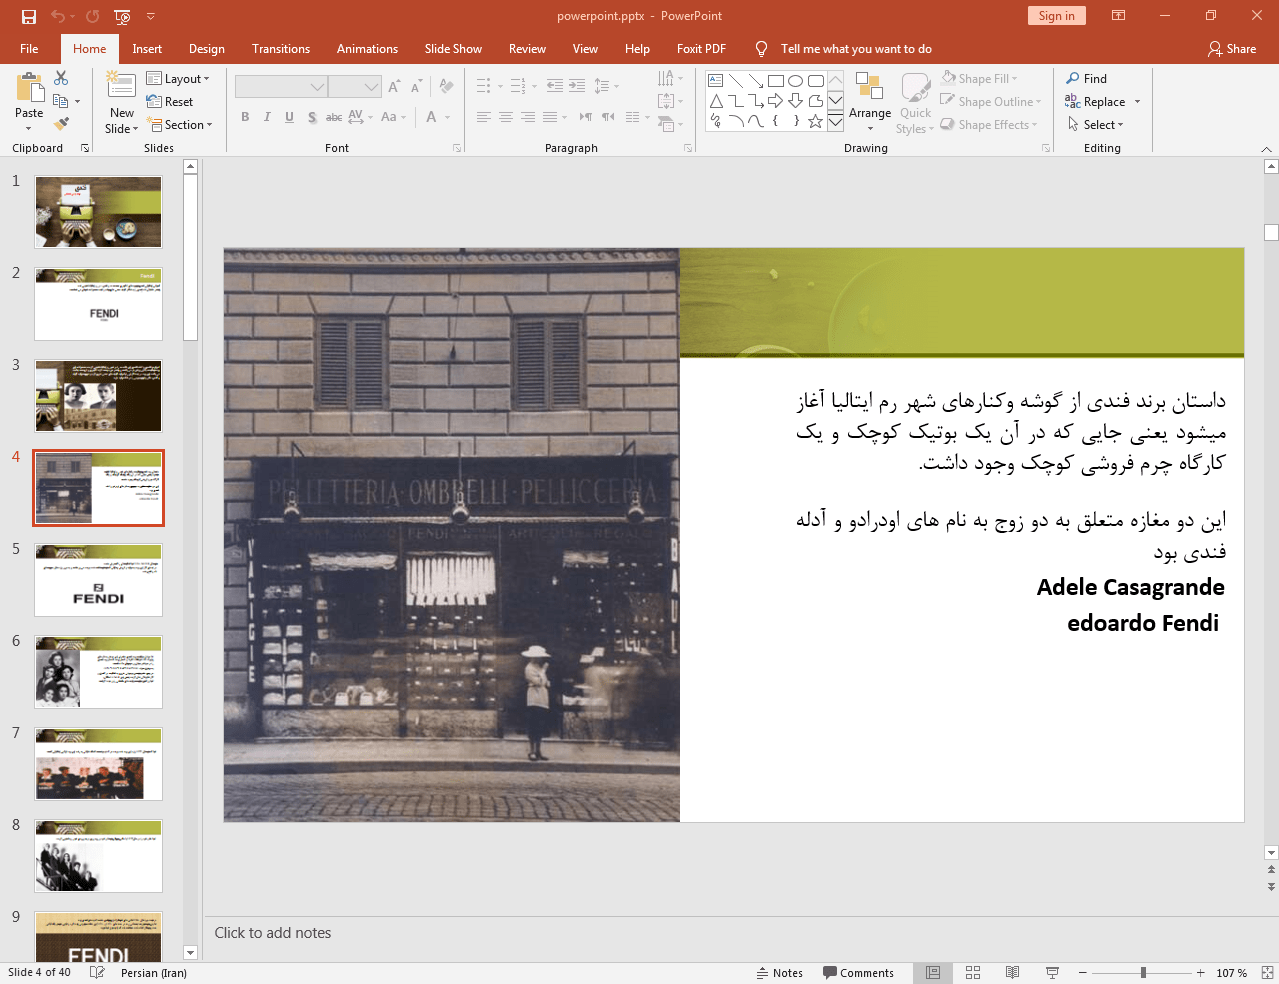This screenshot has width=1279, height=984.
Task: Click to add notes area
Action: tap(273, 933)
